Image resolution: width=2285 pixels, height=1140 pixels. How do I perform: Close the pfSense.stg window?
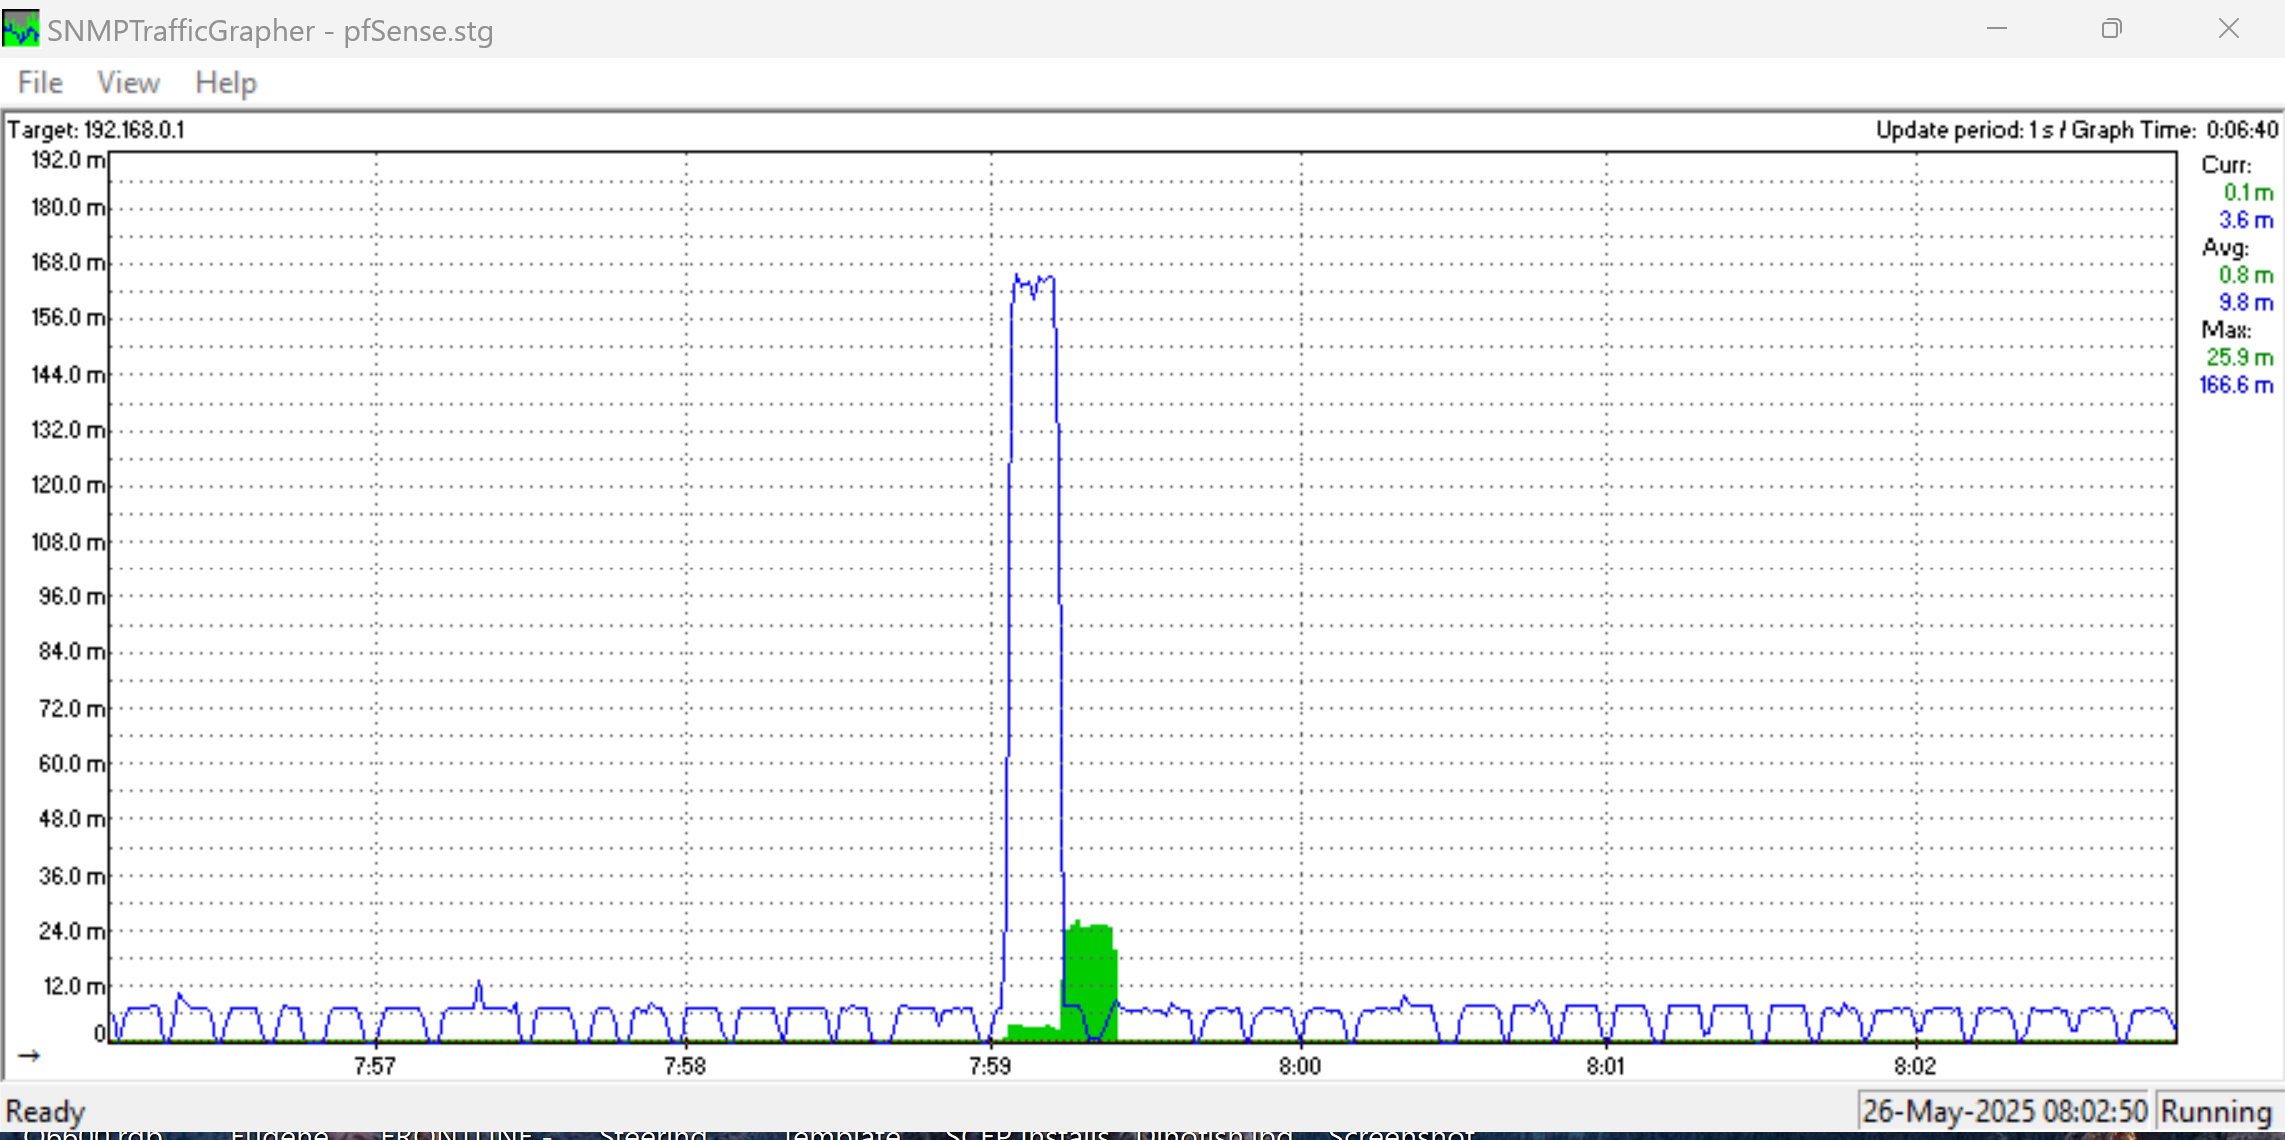point(2228,29)
